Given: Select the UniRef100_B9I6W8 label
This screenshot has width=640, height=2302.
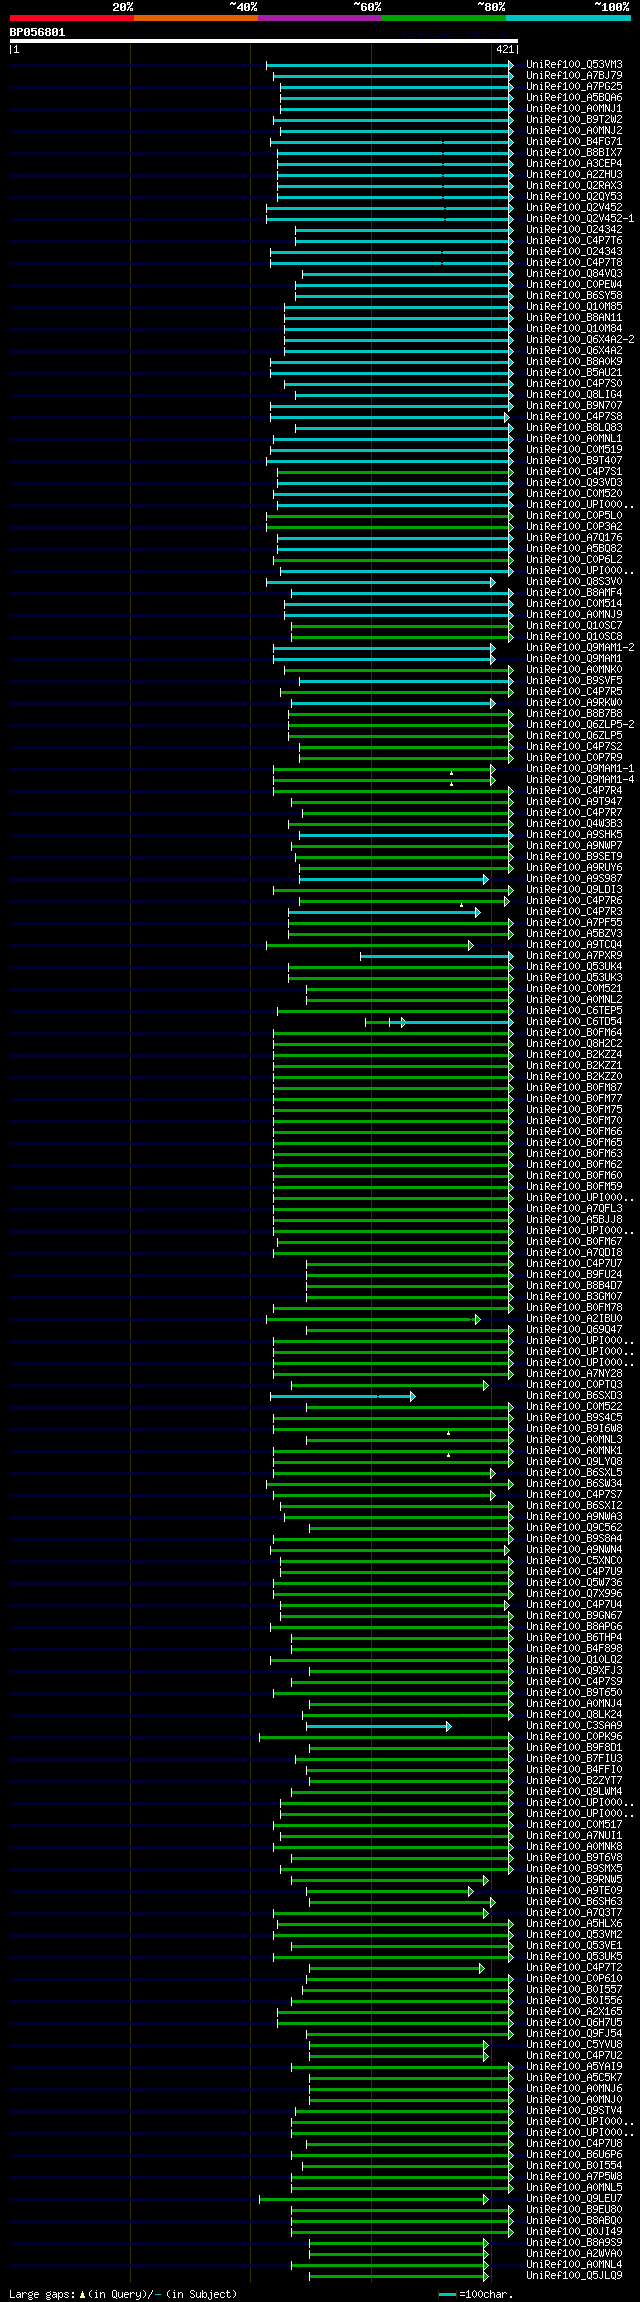Looking at the screenshot, I should click(x=574, y=1429).
